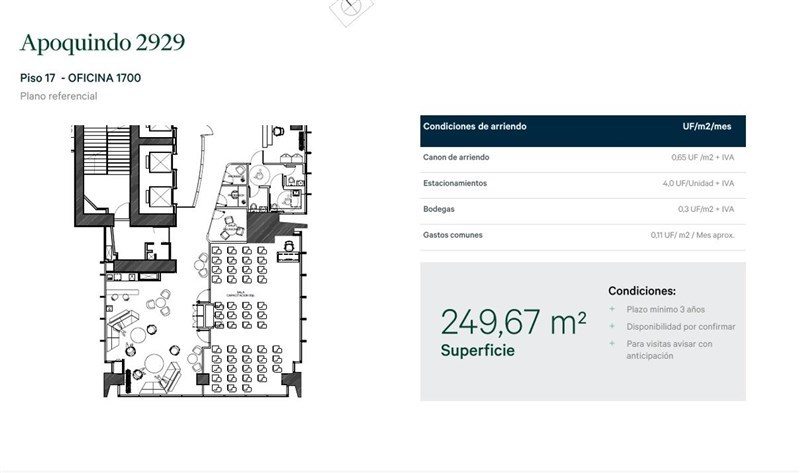The width and height of the screenshot is (800, 473).
Task: Click the 249,67 m² surface figure
Action: pyautogui.click(x=513, y=322)
